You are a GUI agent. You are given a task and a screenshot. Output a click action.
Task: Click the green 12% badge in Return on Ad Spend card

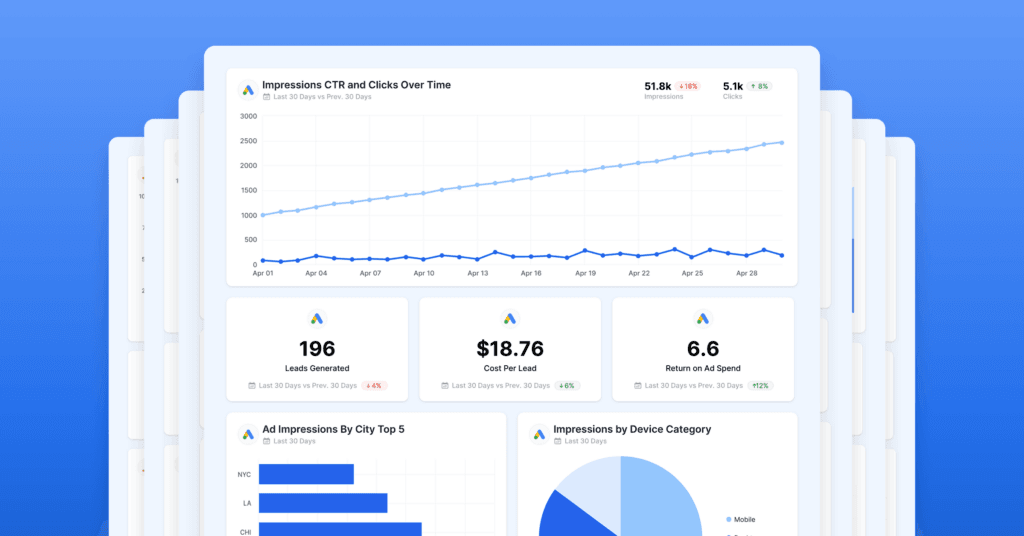click(x=760, y=386)
